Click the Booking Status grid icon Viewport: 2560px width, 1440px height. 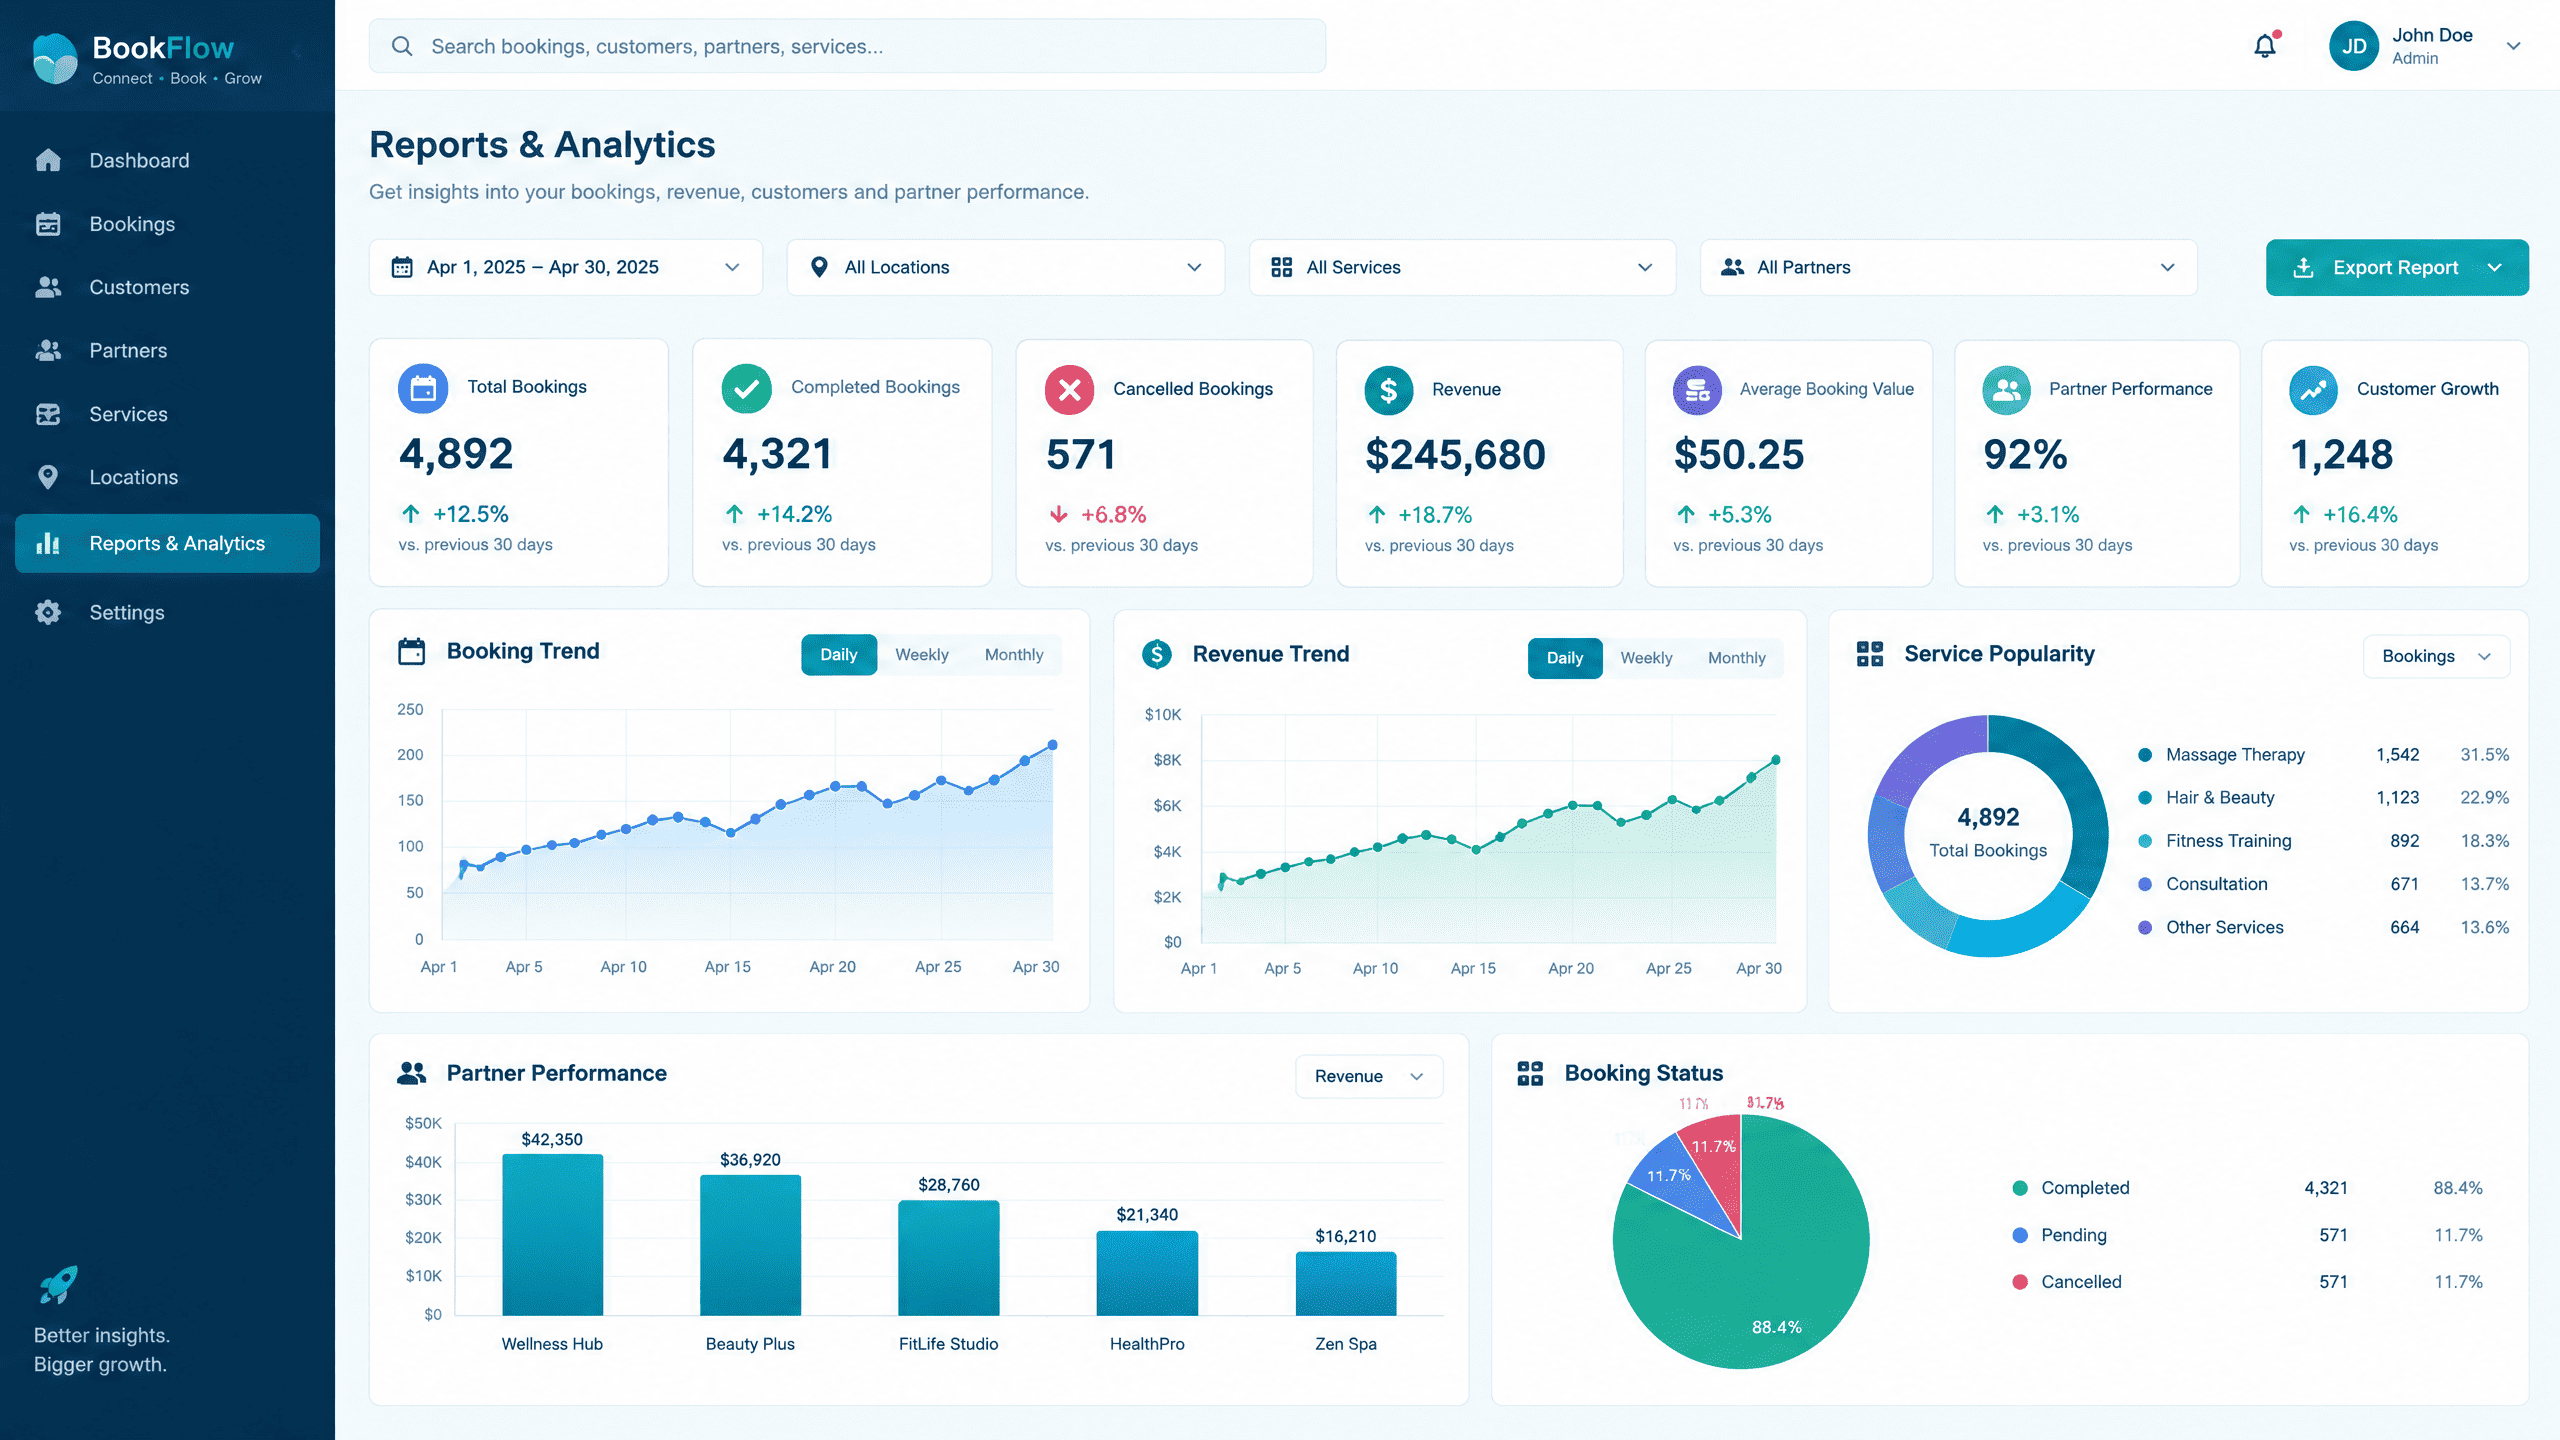[x=1531, y=1073]
